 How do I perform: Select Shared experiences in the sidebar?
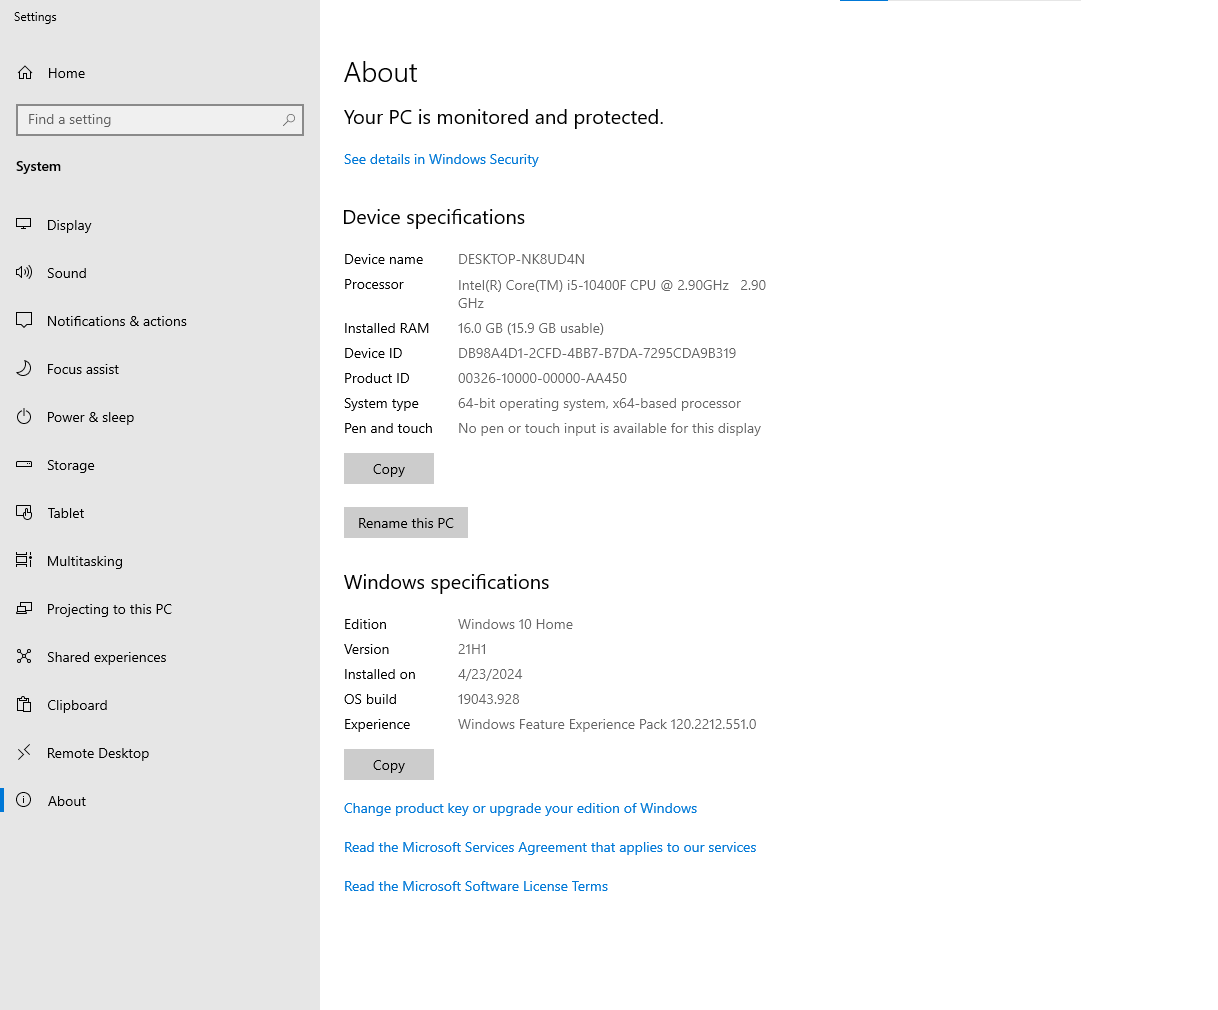click(106, 657)
